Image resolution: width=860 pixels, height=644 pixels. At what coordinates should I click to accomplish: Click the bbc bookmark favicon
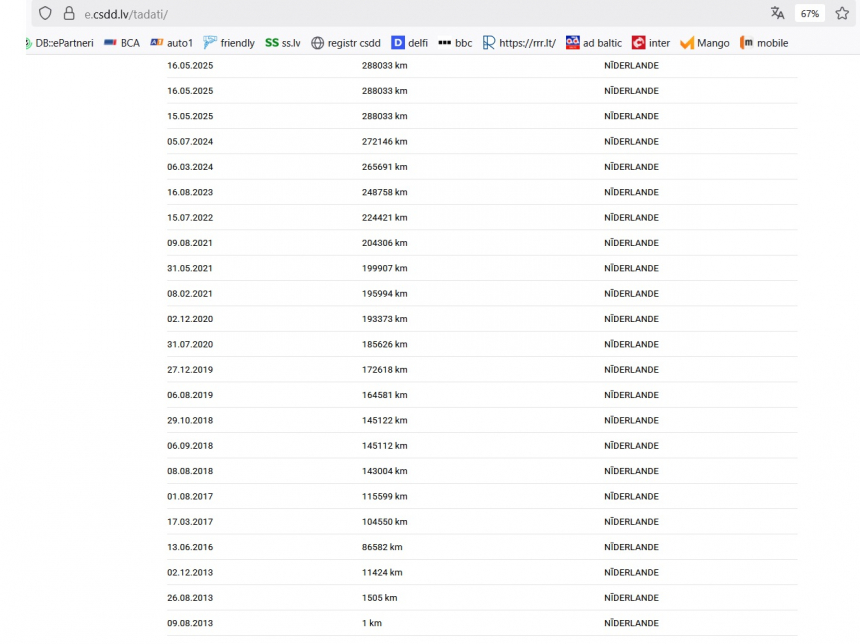click(445, 43)
